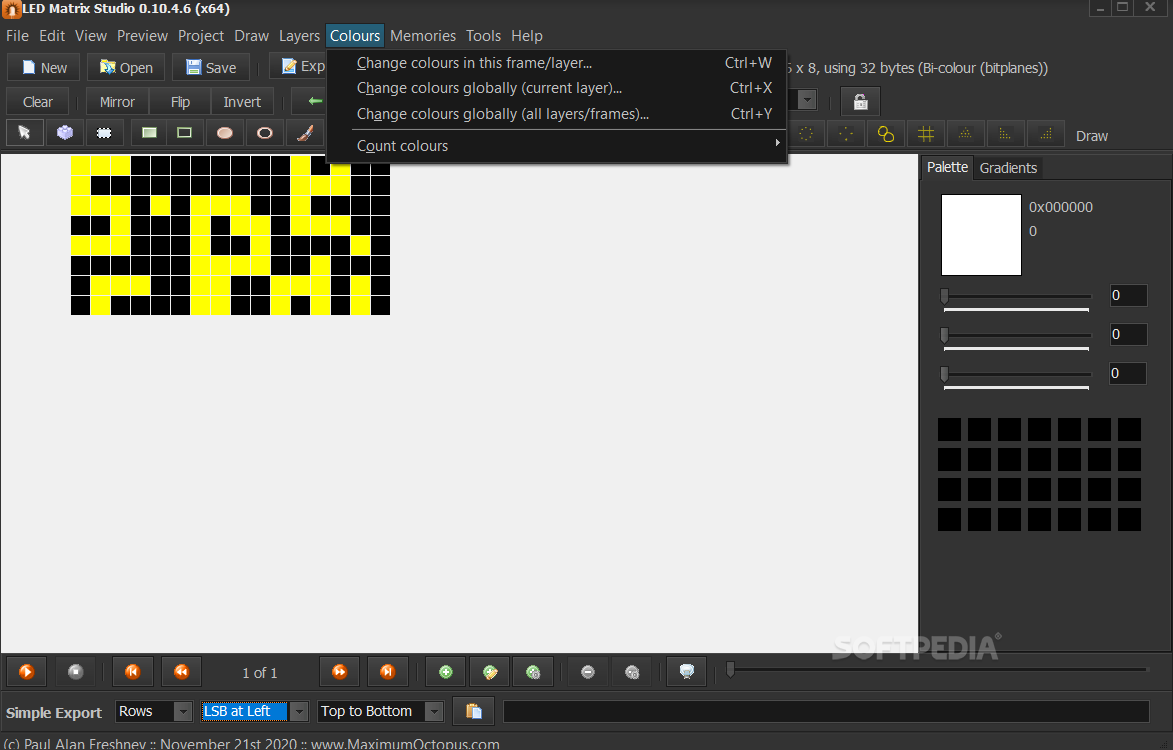Select the arrow pointer tool
Image resolution: width=1173 pixels, height=750 pixels.
24,133
